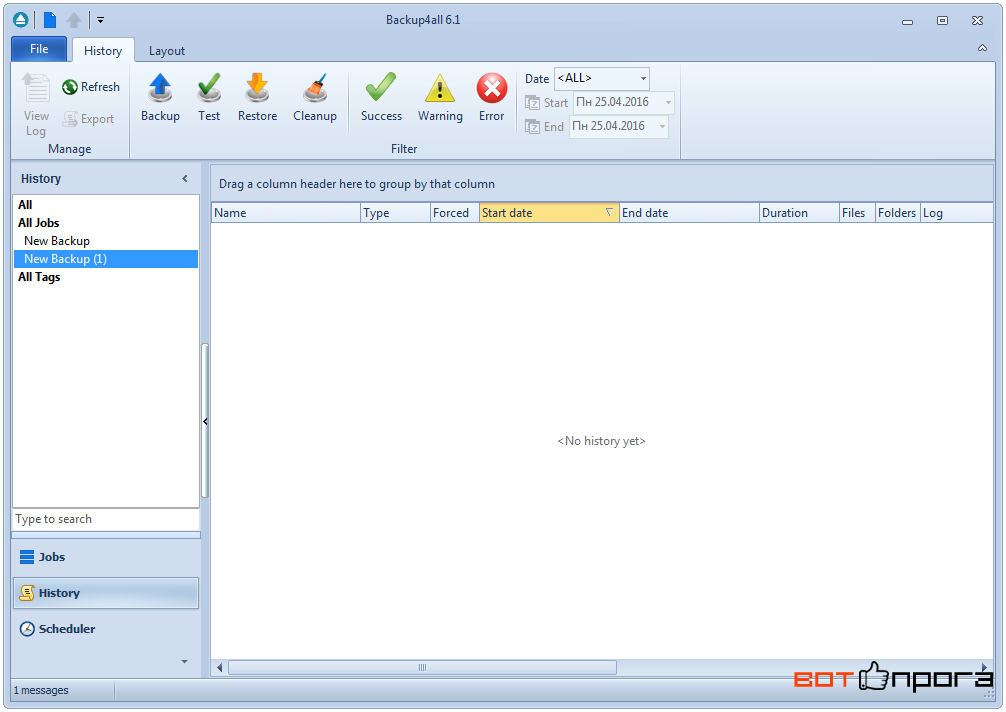The width and height of the screenshot is (1006, 712).
Task: Click the Scheduler clock icon
Action: 27,629
